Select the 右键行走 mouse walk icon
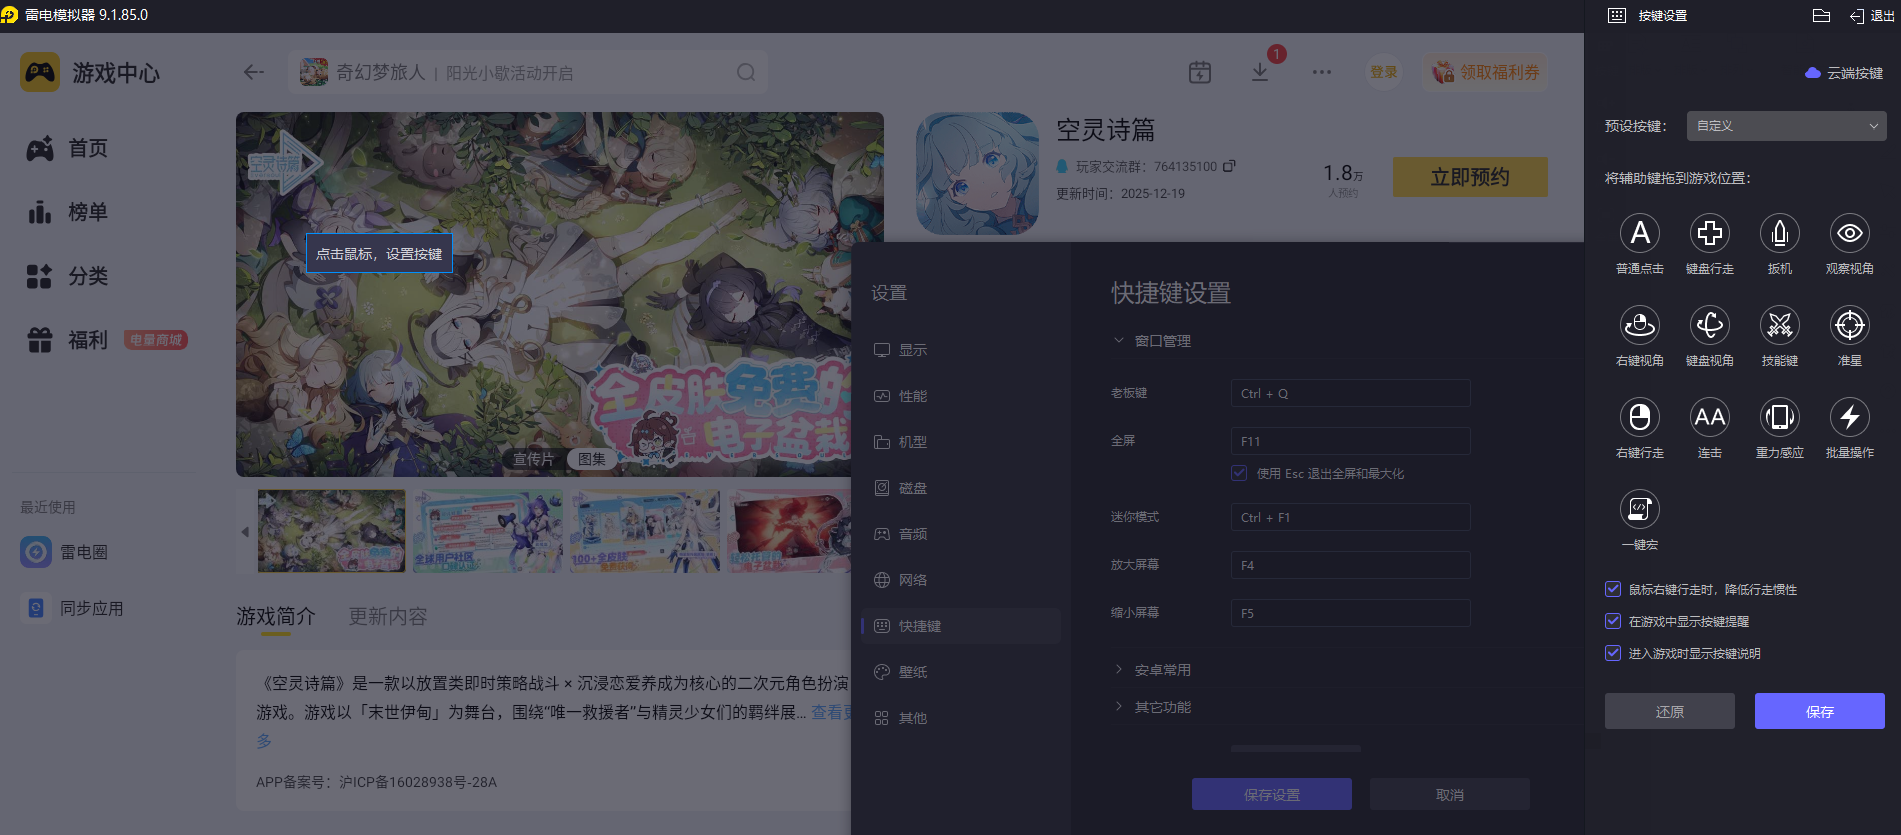This screenshot has height=835, width=1901. pos(1640,417)
